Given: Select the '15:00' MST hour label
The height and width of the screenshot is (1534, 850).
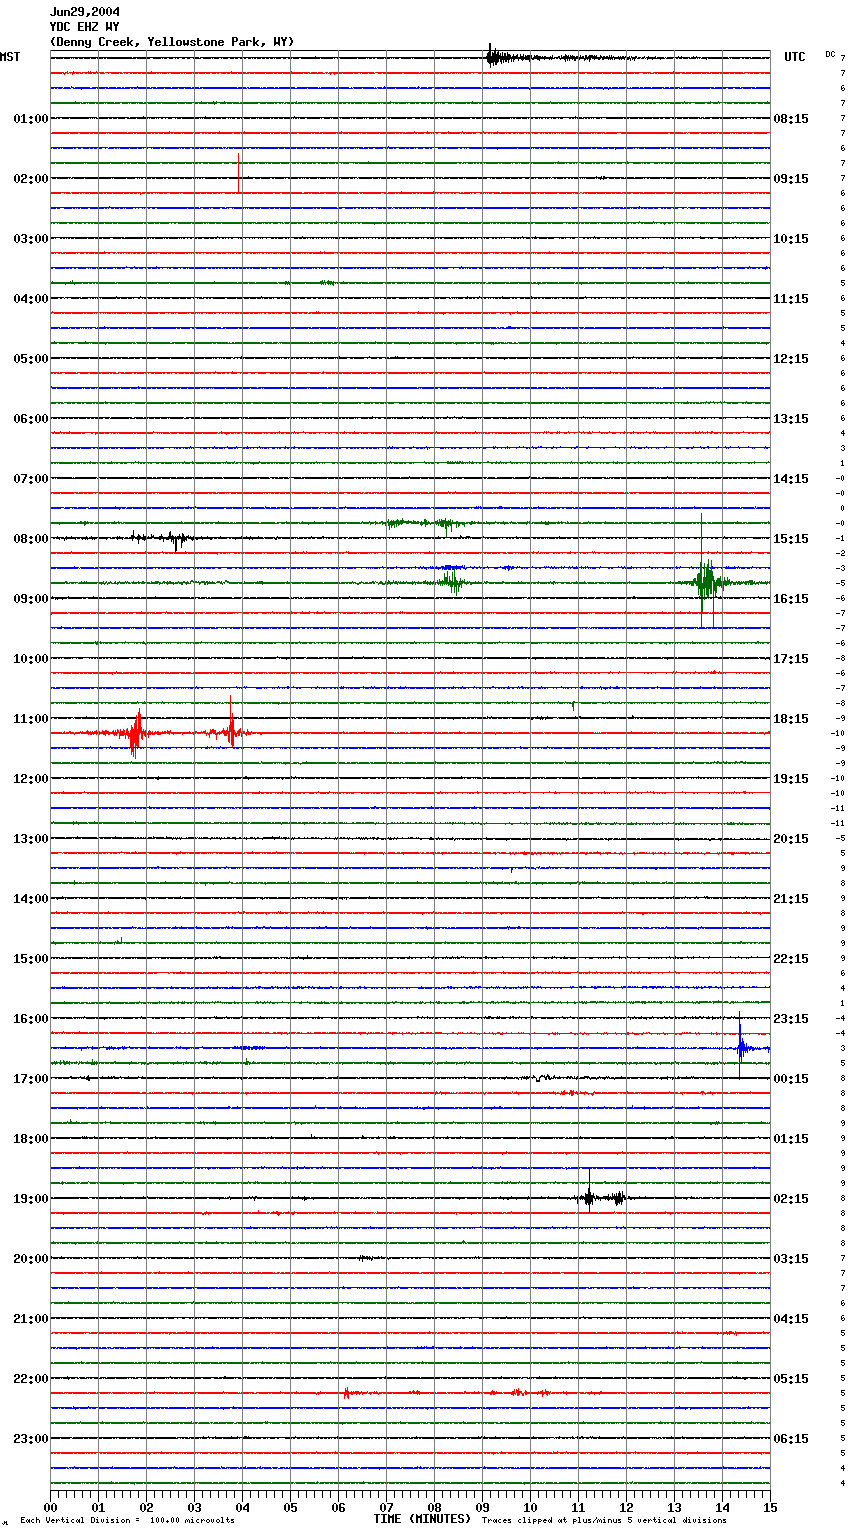Looking at the screenshot, I should (x=31, y=959).
